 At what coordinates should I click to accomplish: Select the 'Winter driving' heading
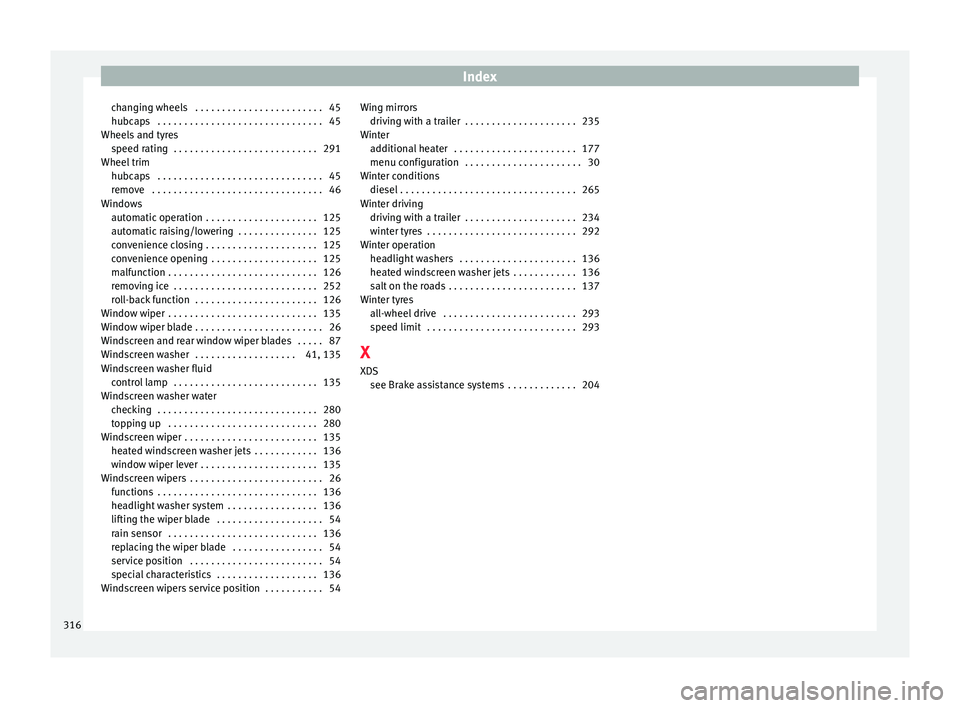pyautogui.click(x=391, y=204)
